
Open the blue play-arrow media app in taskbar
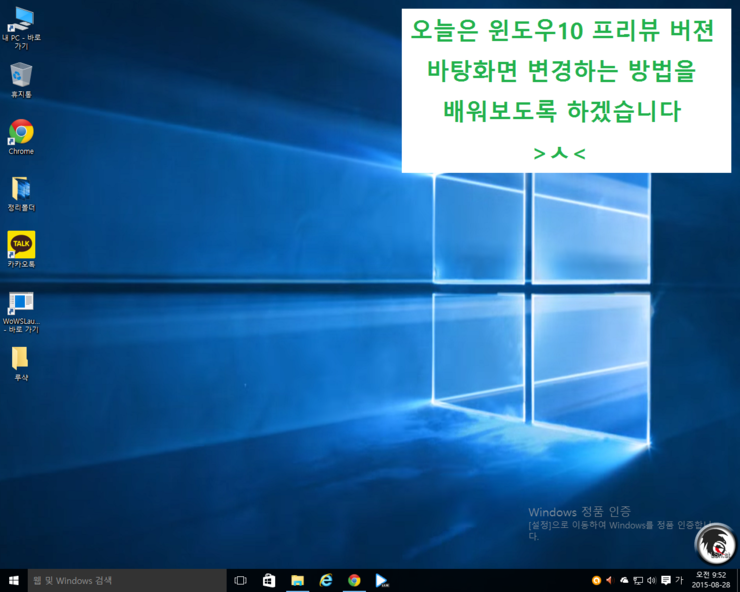click(x=382, y=580)
